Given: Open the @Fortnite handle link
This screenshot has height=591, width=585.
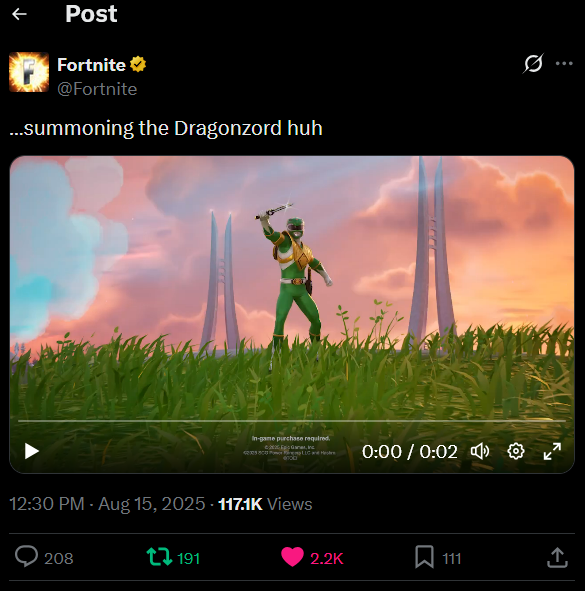Looking at the screenshot, I should pyautogui.click(x=97, y=89).
